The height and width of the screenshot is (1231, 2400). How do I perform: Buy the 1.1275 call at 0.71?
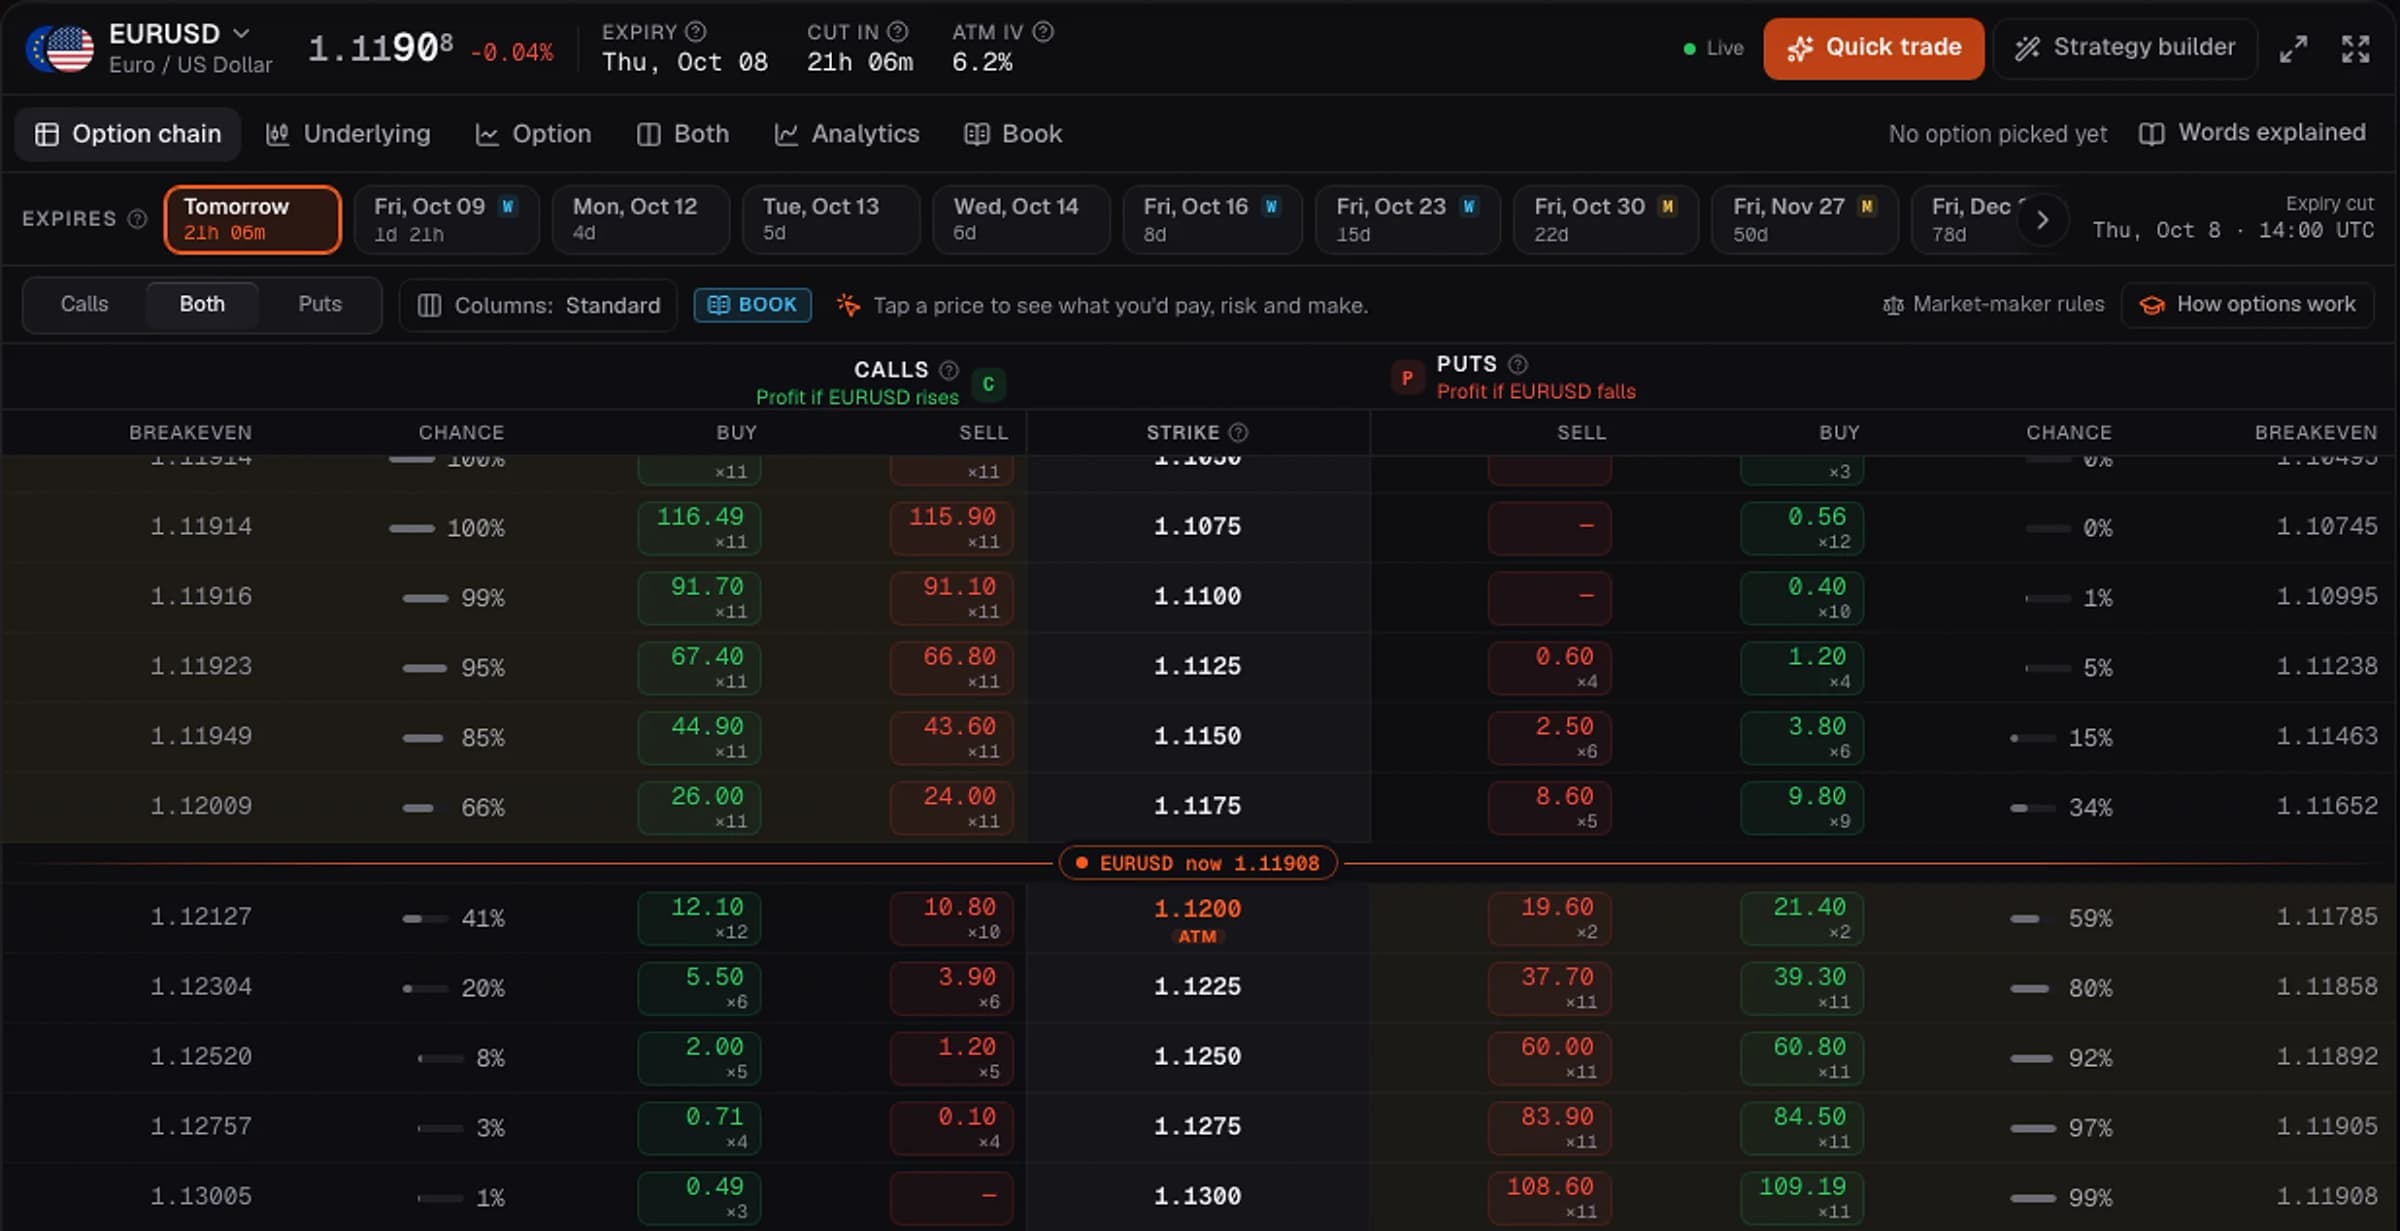click(699, 1128)
